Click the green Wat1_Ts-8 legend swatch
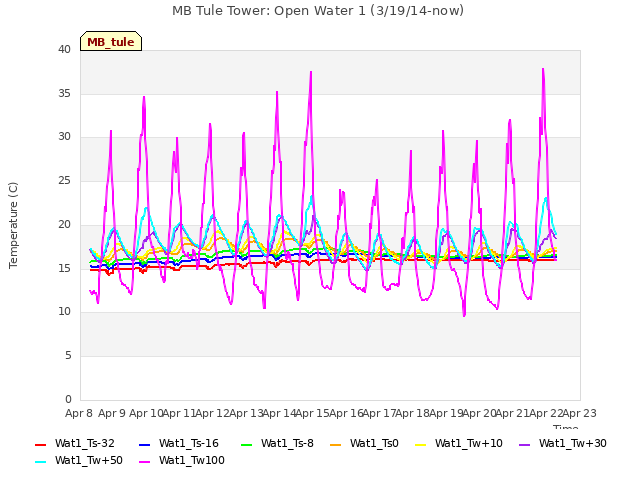 247,444
